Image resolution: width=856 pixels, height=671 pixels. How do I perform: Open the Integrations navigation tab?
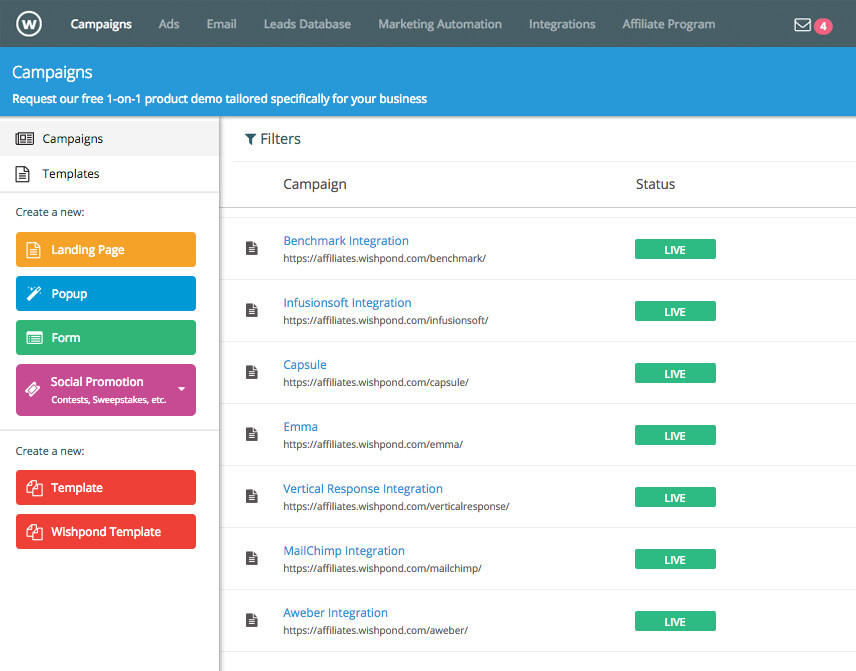(562, 24)
